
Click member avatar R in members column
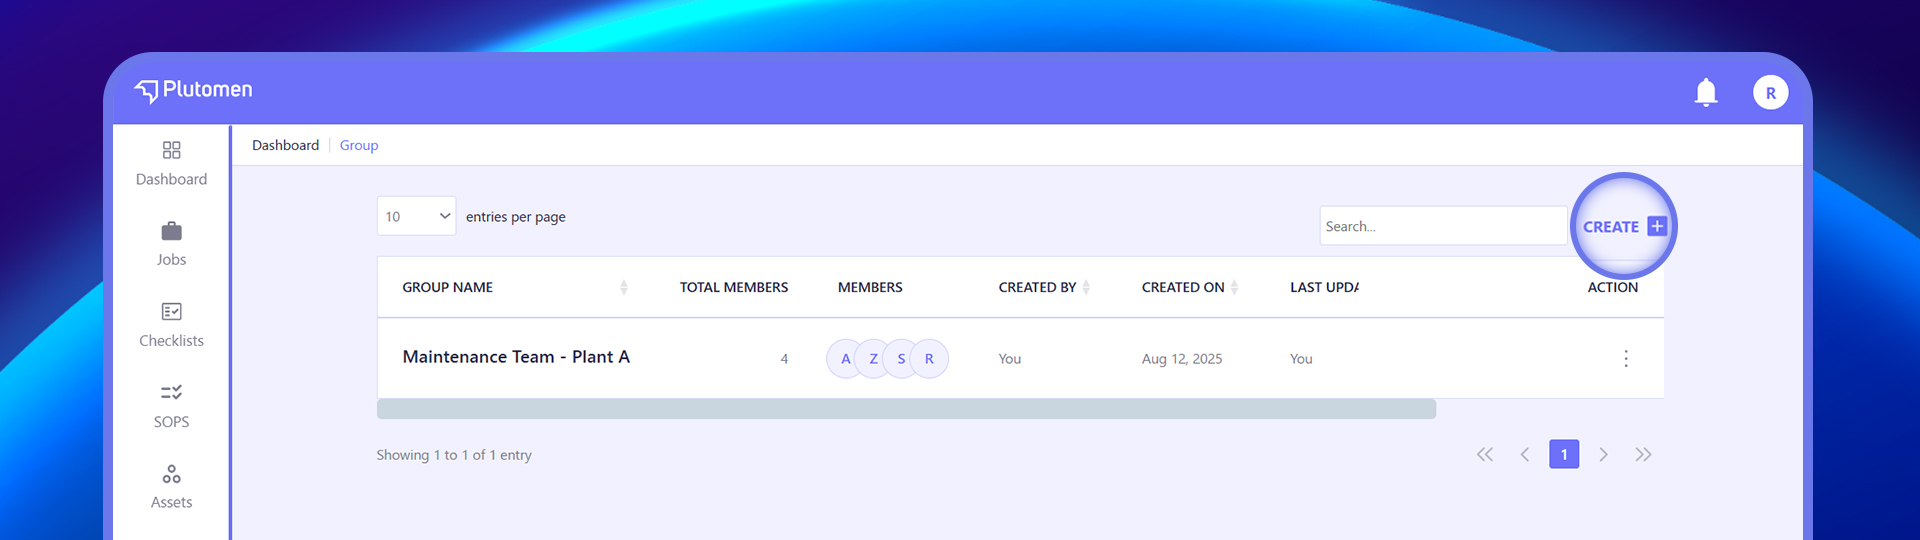pyautogui.click(x=929, y=359)
